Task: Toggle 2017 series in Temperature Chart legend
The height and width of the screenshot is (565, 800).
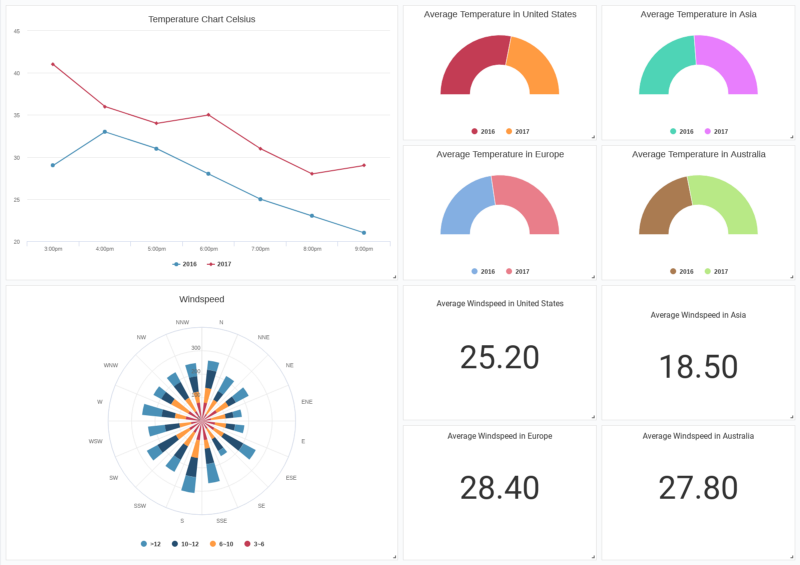Action: click(x=218, y=264)
